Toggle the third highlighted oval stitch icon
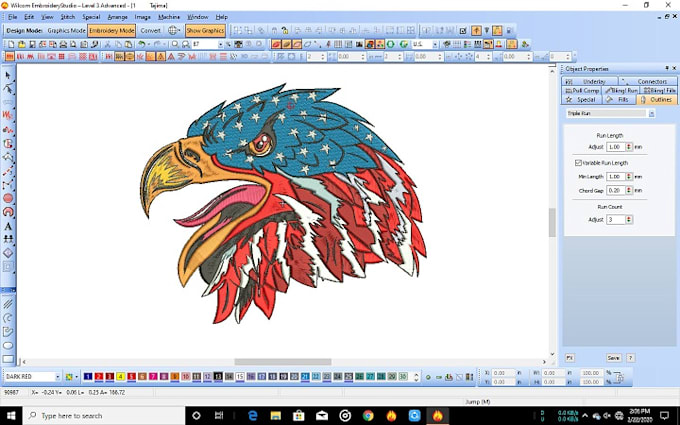Screen dimensions: 680x425 [297, 44]
